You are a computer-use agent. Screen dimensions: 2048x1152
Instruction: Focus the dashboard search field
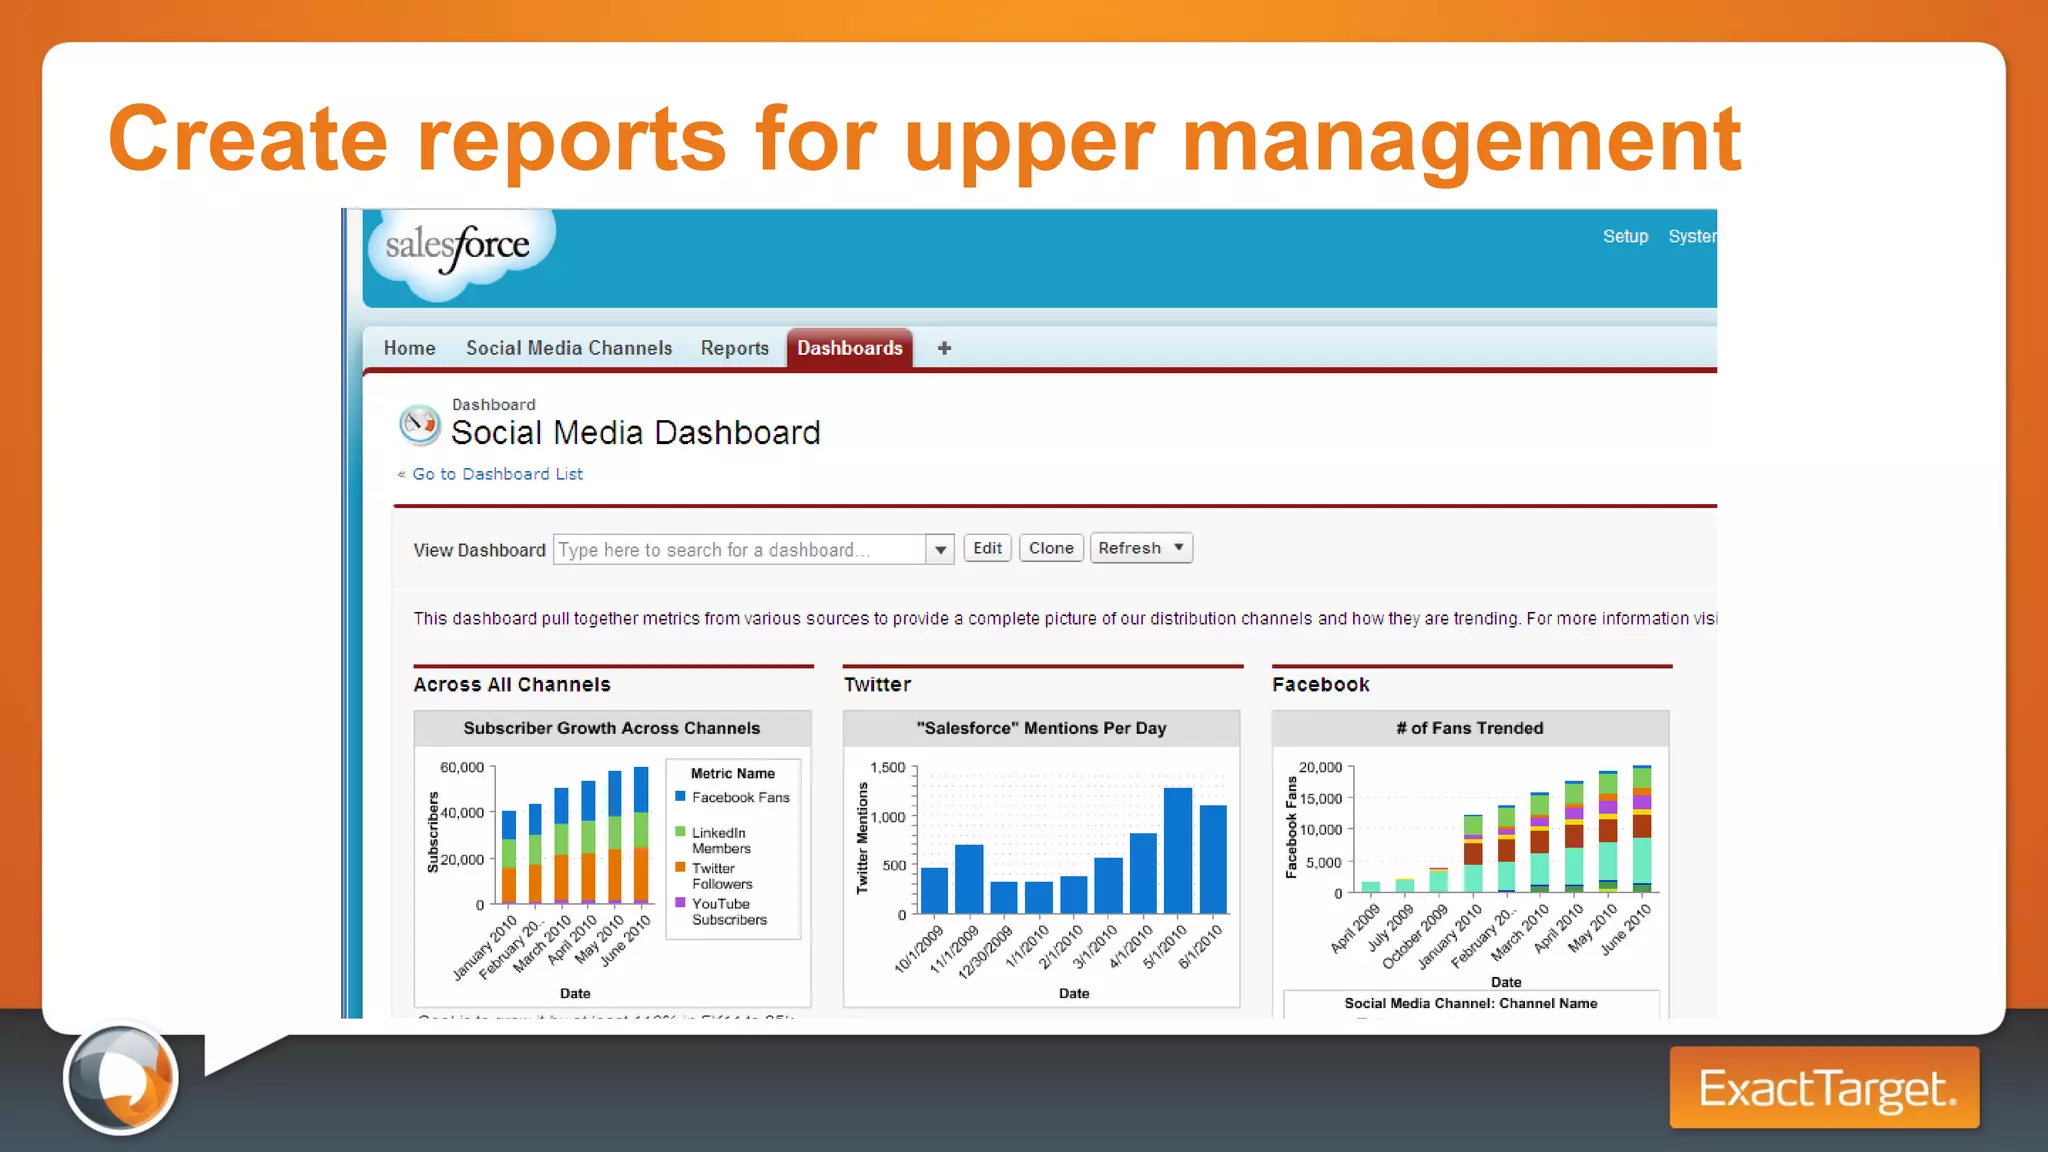[x=739, y=549]
